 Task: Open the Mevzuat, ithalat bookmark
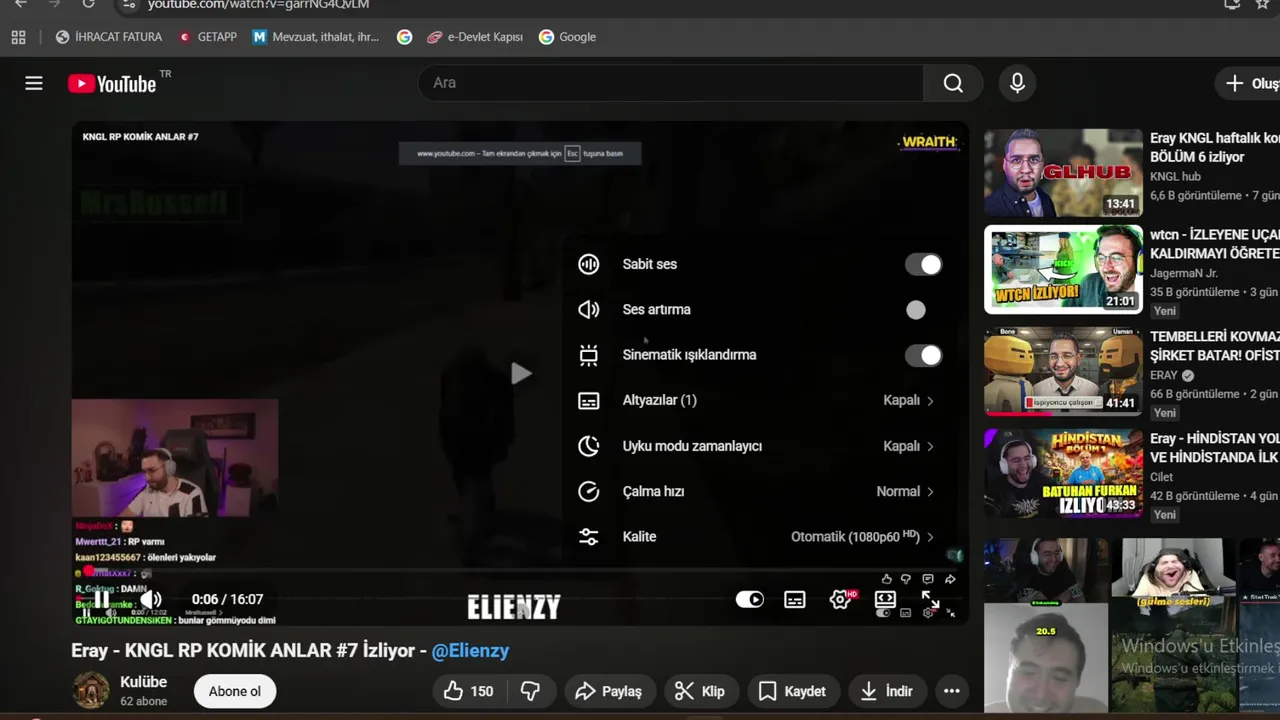coord(316,37)
